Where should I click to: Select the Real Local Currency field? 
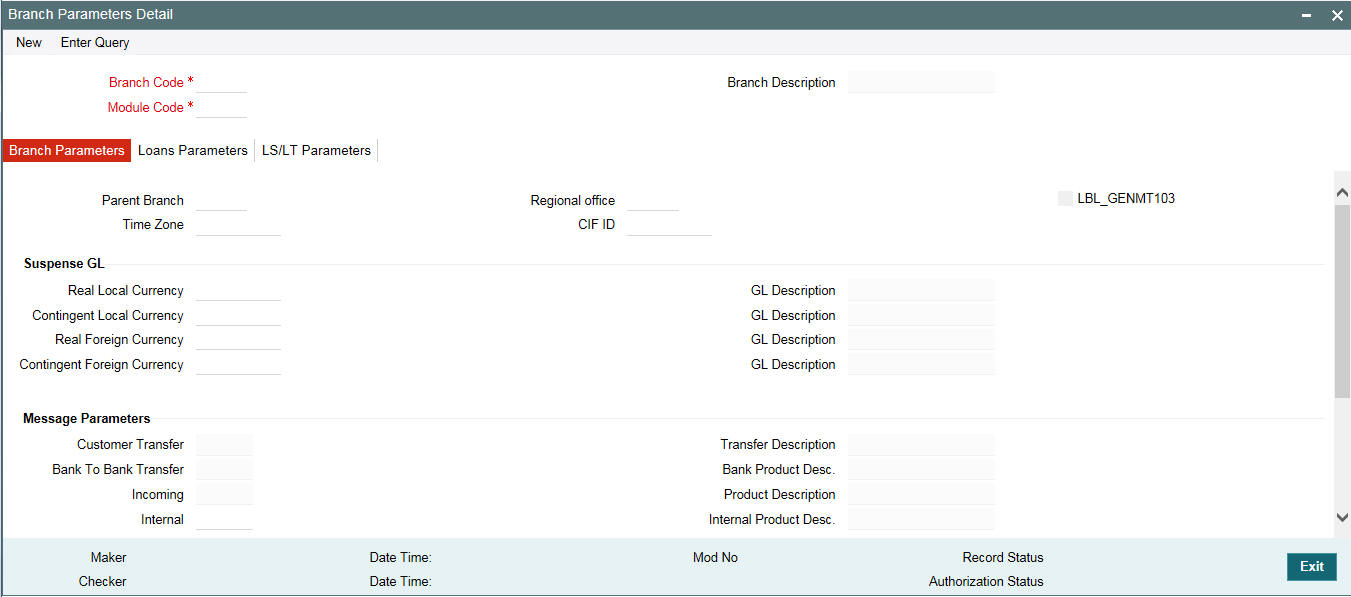point(239,290)
